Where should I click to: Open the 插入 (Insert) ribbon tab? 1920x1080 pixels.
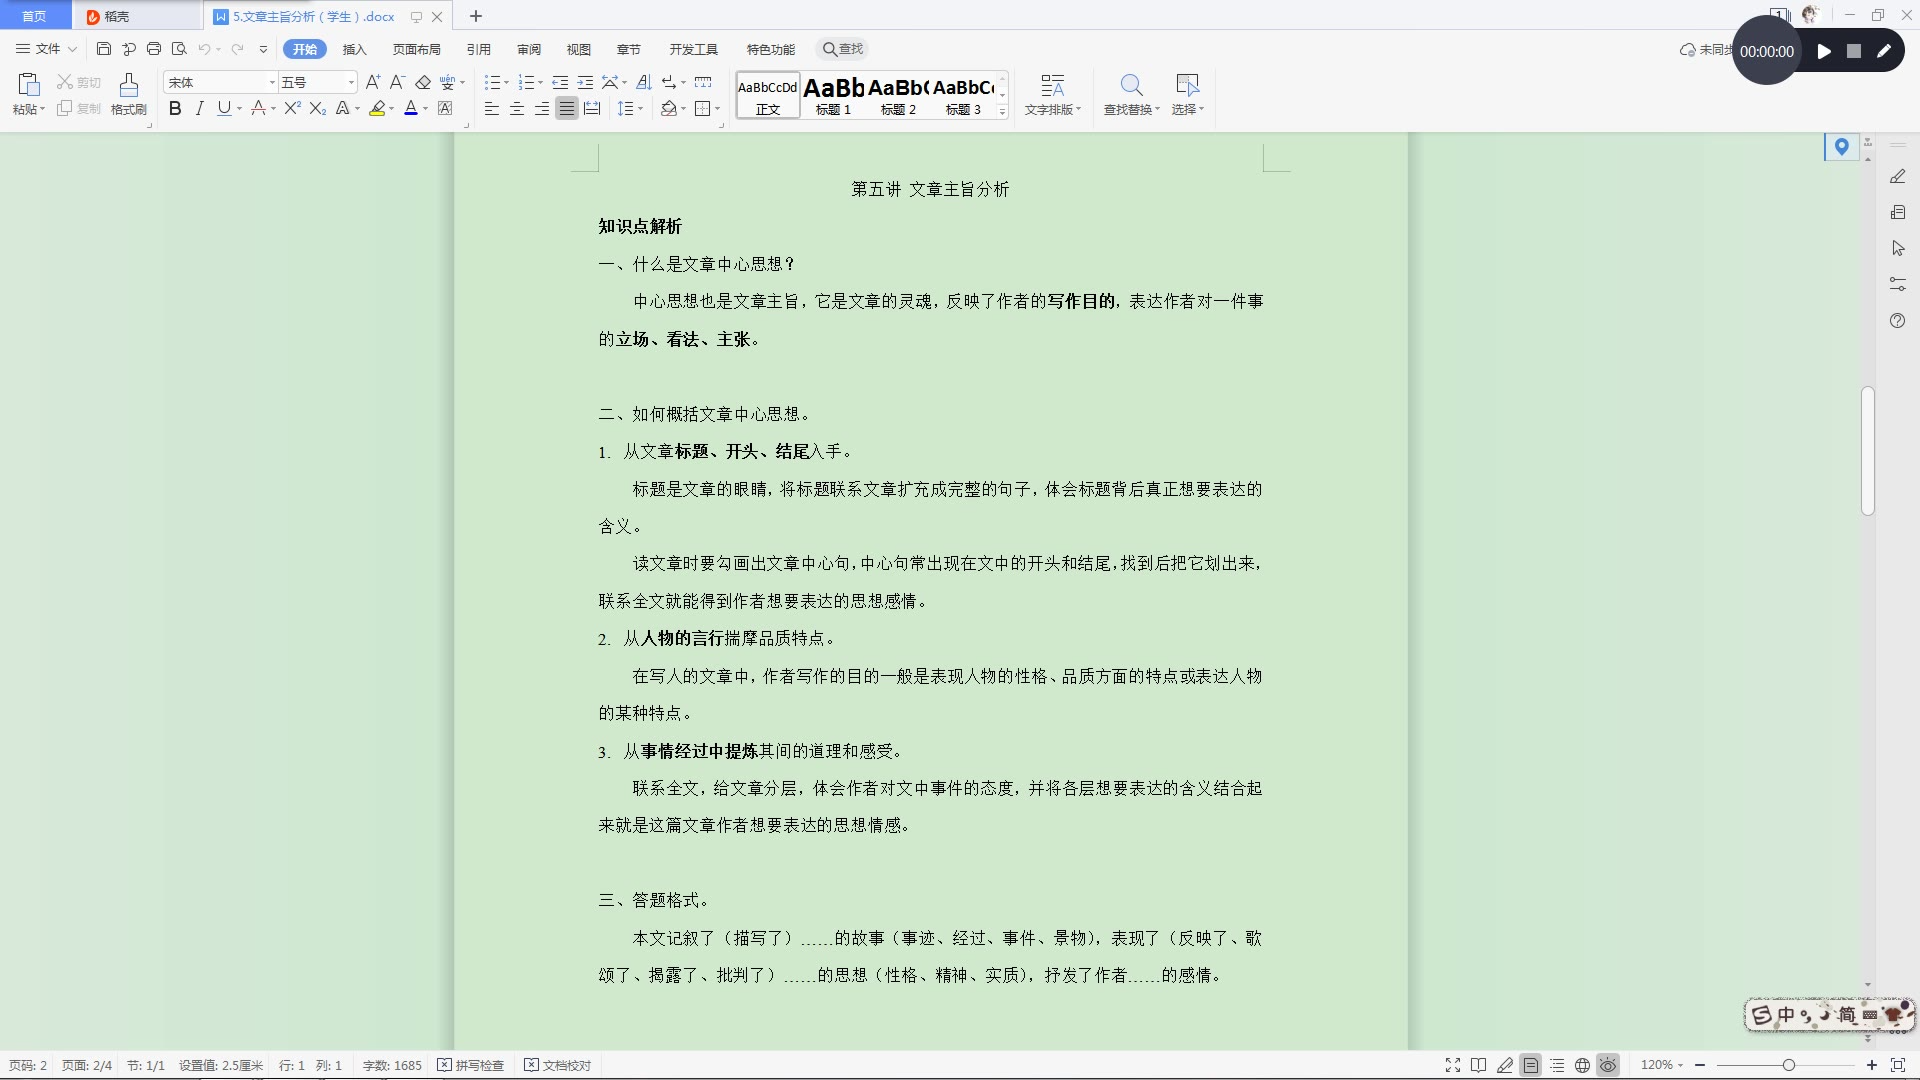[354, 49]
